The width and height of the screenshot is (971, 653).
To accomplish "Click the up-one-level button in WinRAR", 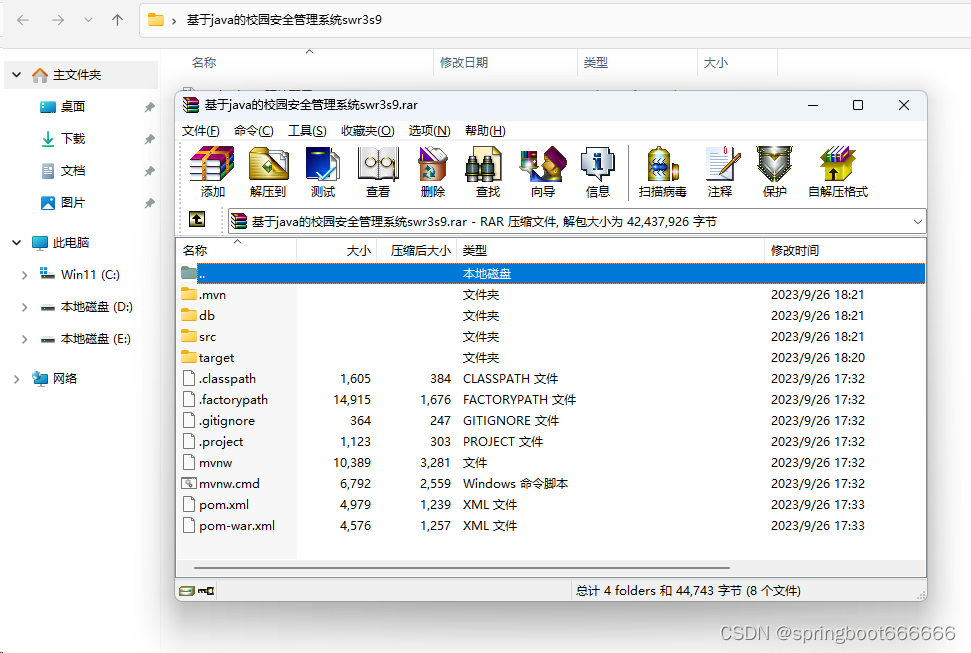I will click(197, 219).
